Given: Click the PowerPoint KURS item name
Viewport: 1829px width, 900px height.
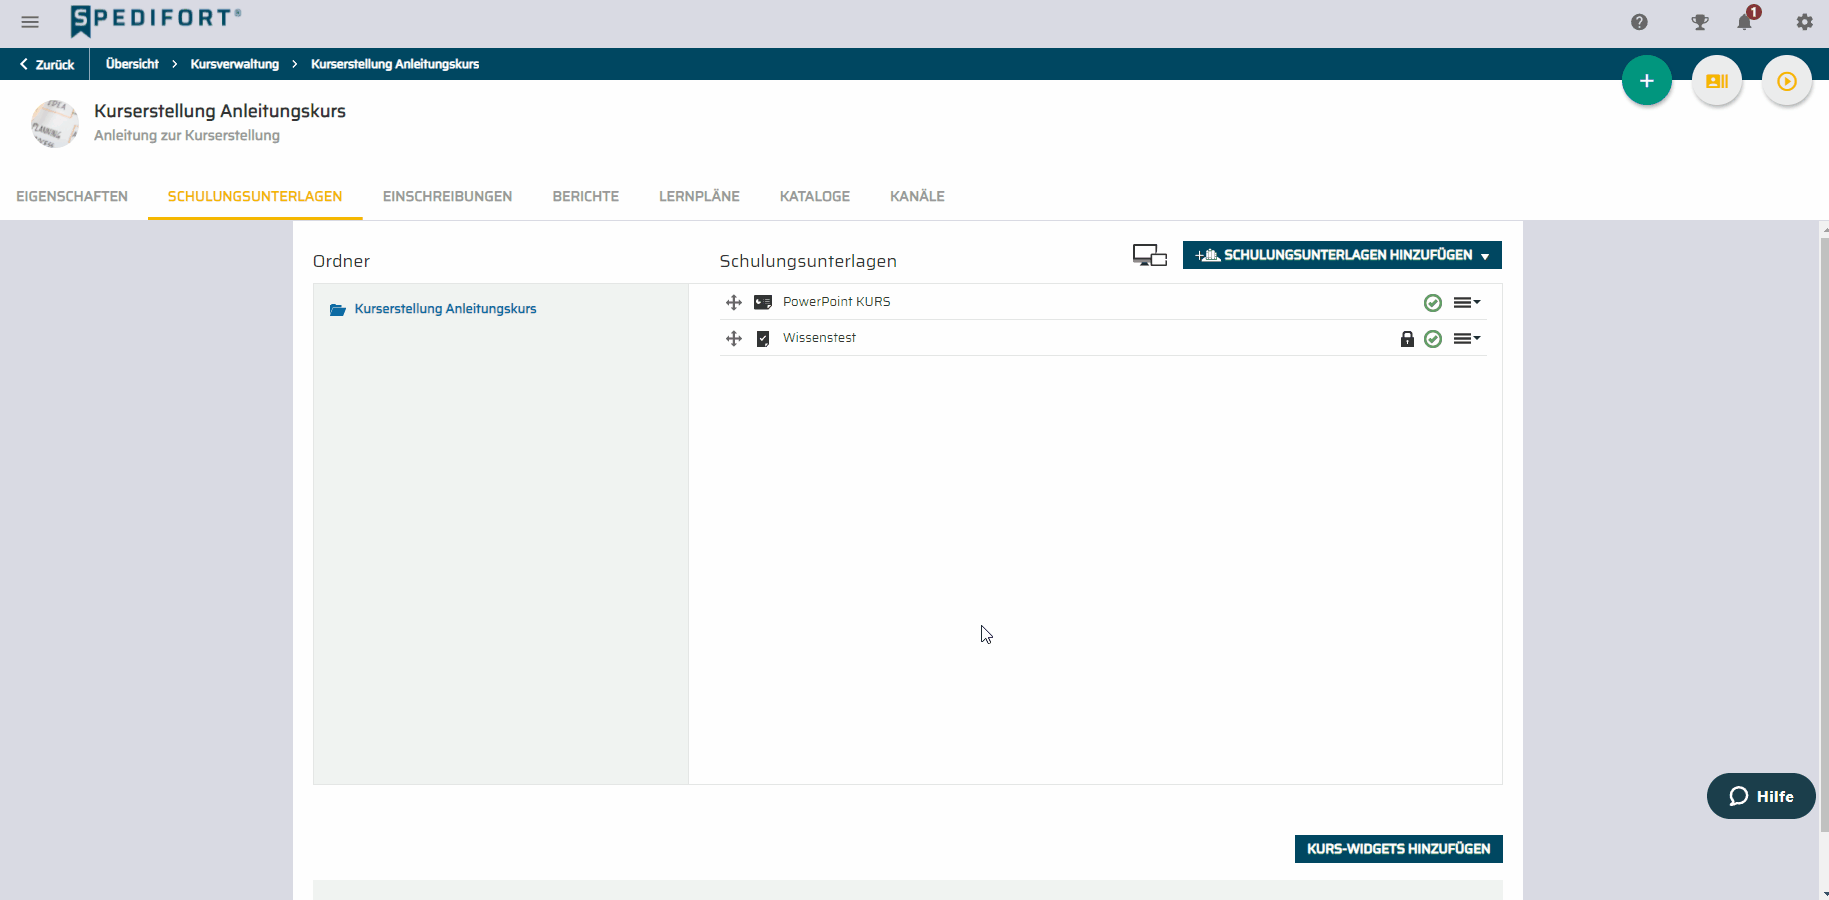Looking at the screenshot, I should (836, 302).
